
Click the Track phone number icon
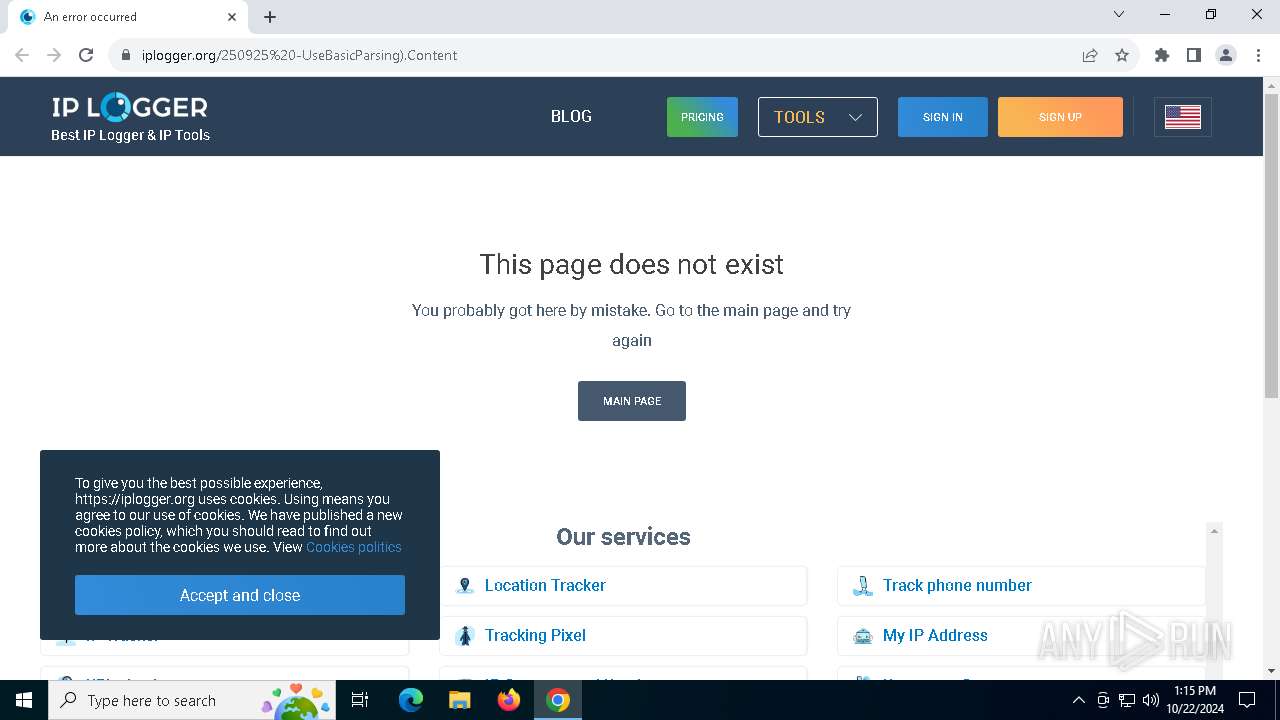tap(862, 586)
